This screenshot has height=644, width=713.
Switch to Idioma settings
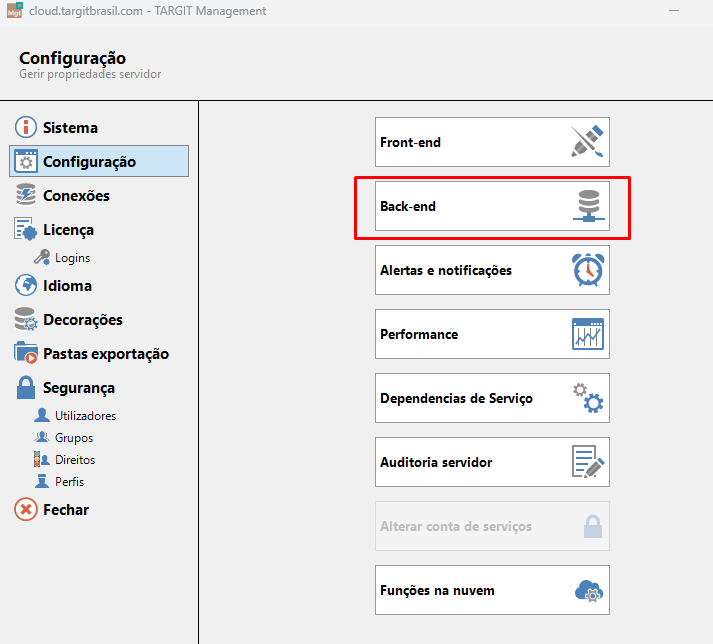click(x=99, y=285)
